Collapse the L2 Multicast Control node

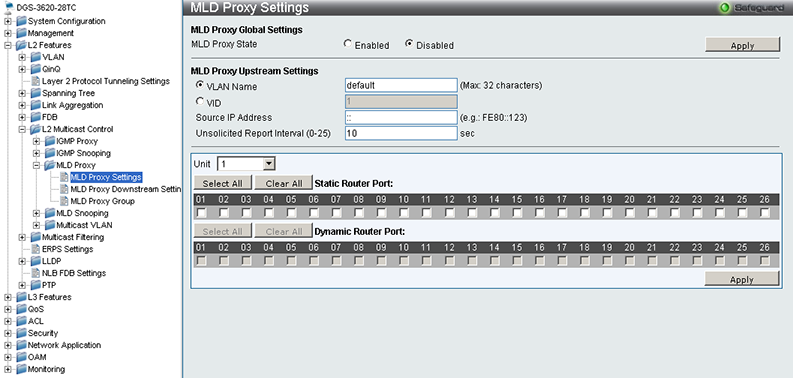pos(22,130)
